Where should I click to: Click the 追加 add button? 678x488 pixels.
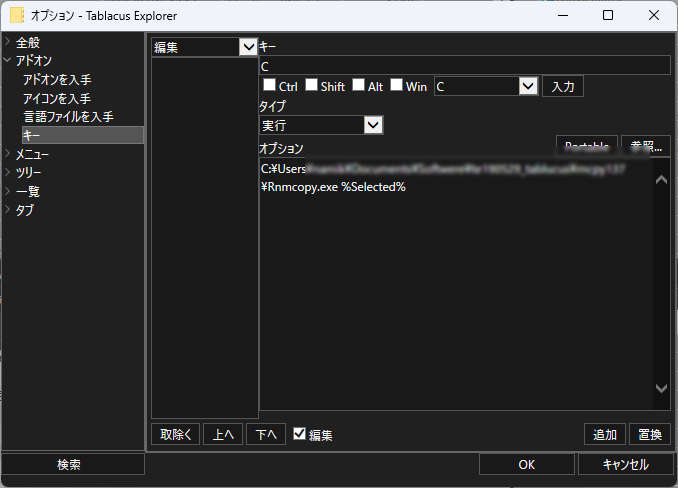605,434
